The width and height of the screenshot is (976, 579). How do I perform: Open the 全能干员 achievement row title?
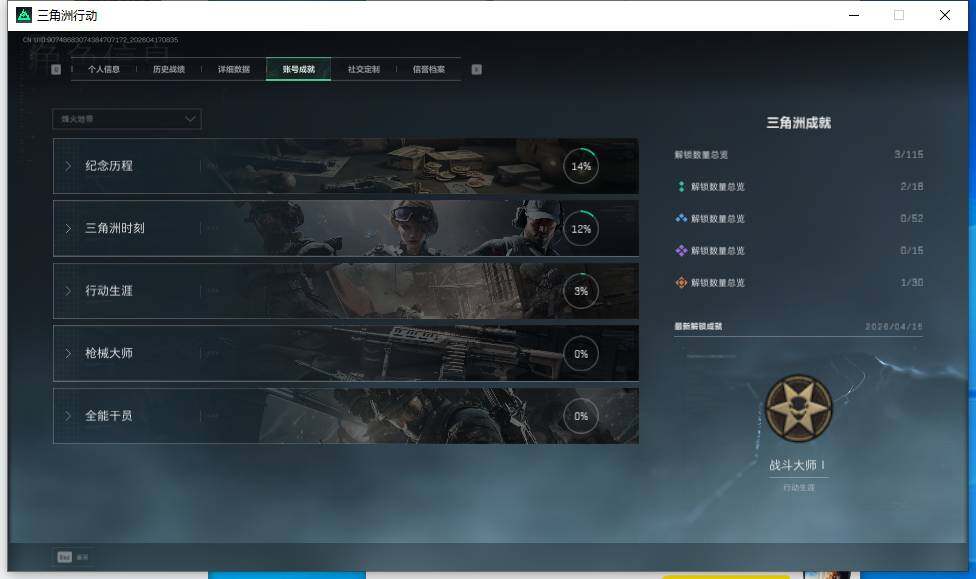(109, 415)
